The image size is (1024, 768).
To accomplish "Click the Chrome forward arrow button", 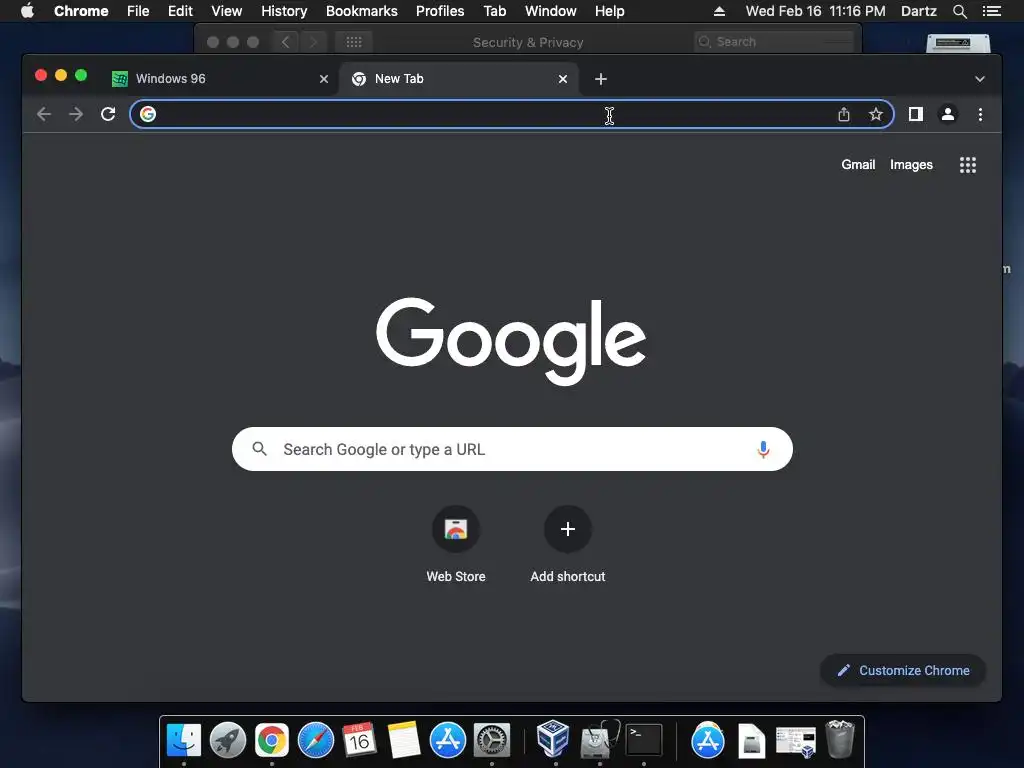I will coord(76,114).
